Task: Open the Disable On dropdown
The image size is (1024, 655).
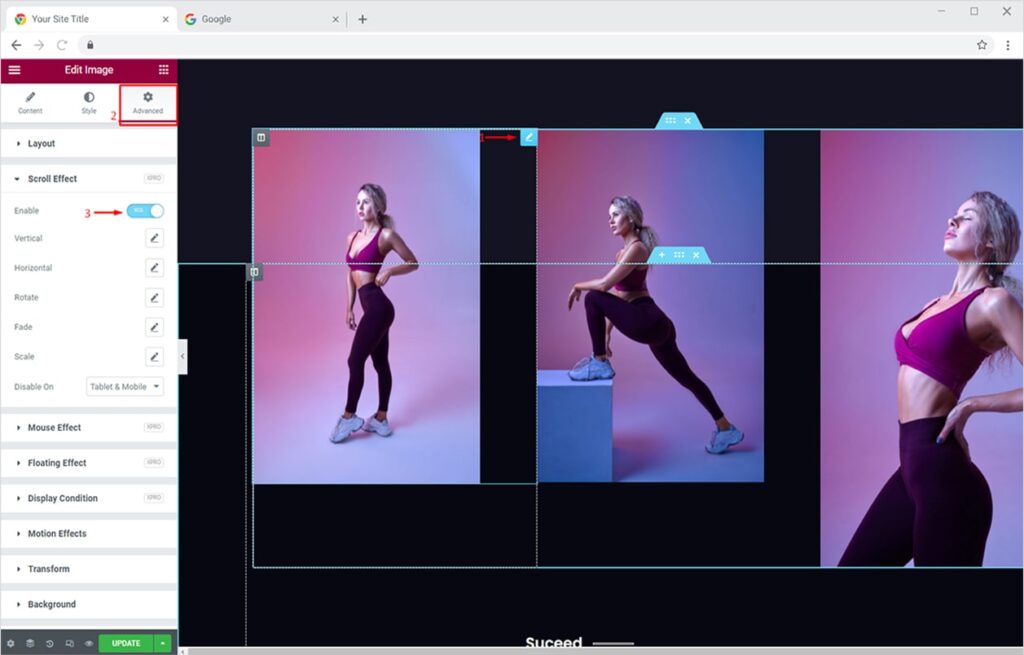Action: coord(125,386)
